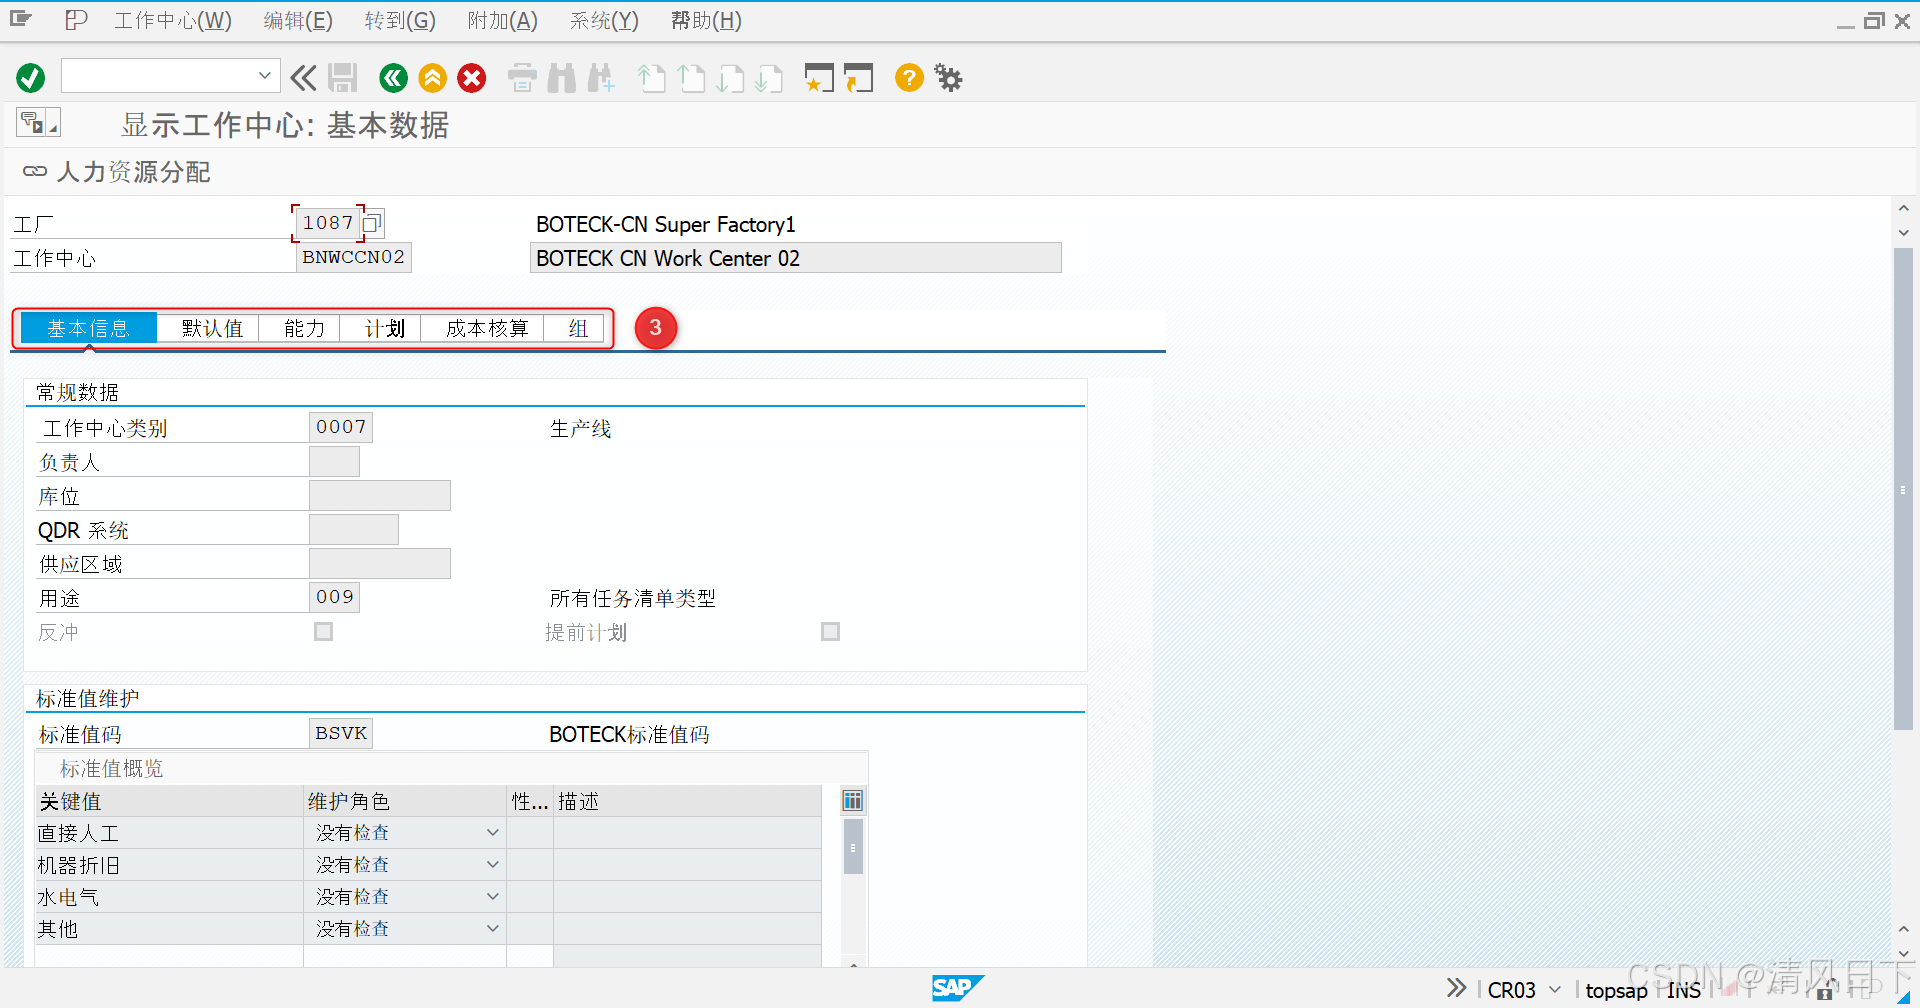Image resolution: width=1920 pixels, height=1008 pixels.
Task: Click the Create New Session icon
Action: tap(819, 78)
